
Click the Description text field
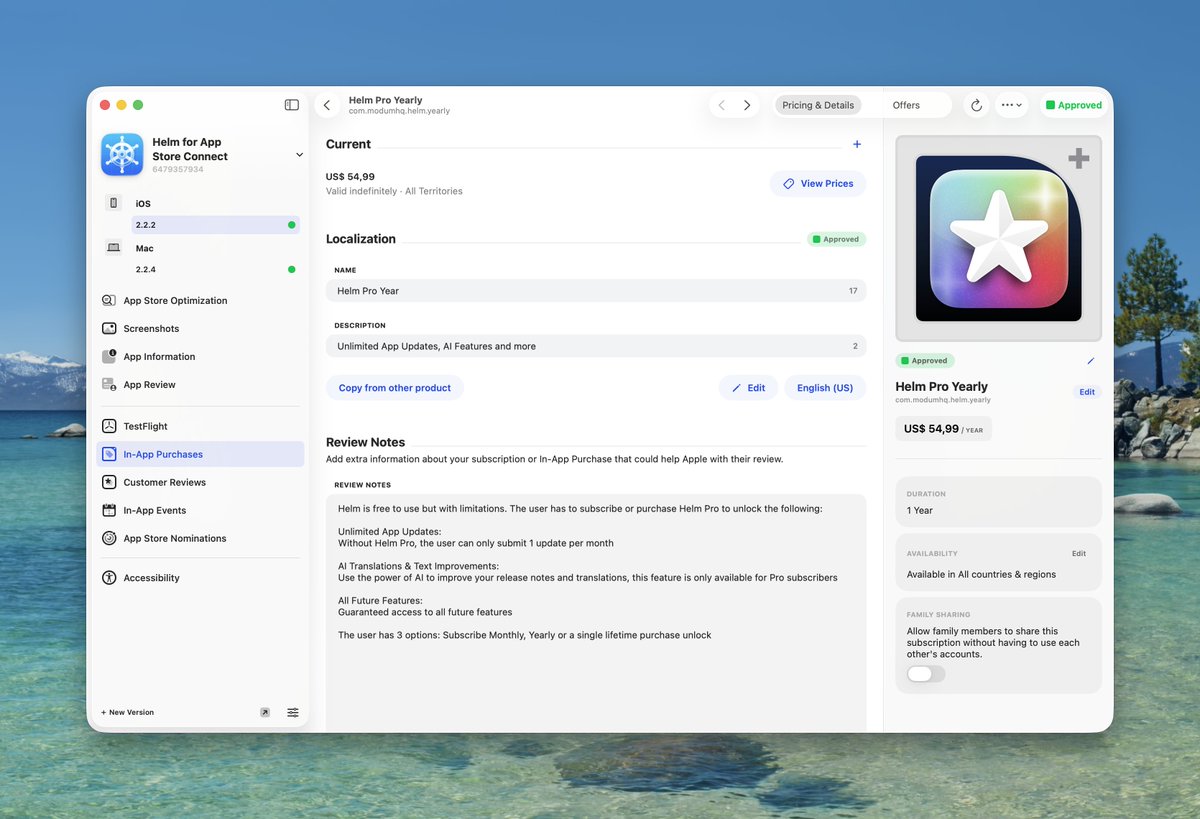pos(596,346)
